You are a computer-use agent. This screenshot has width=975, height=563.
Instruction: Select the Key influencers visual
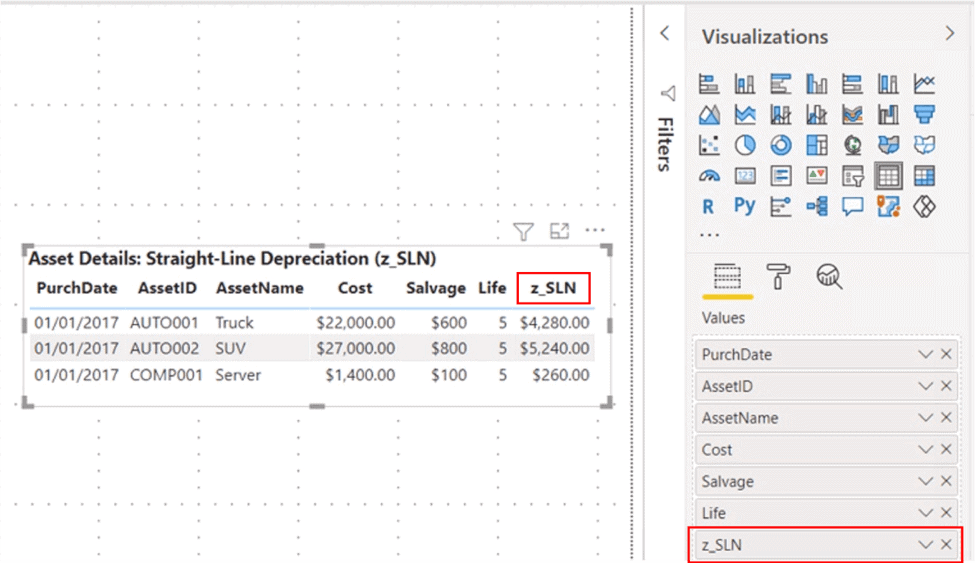[x=780, y=207]
